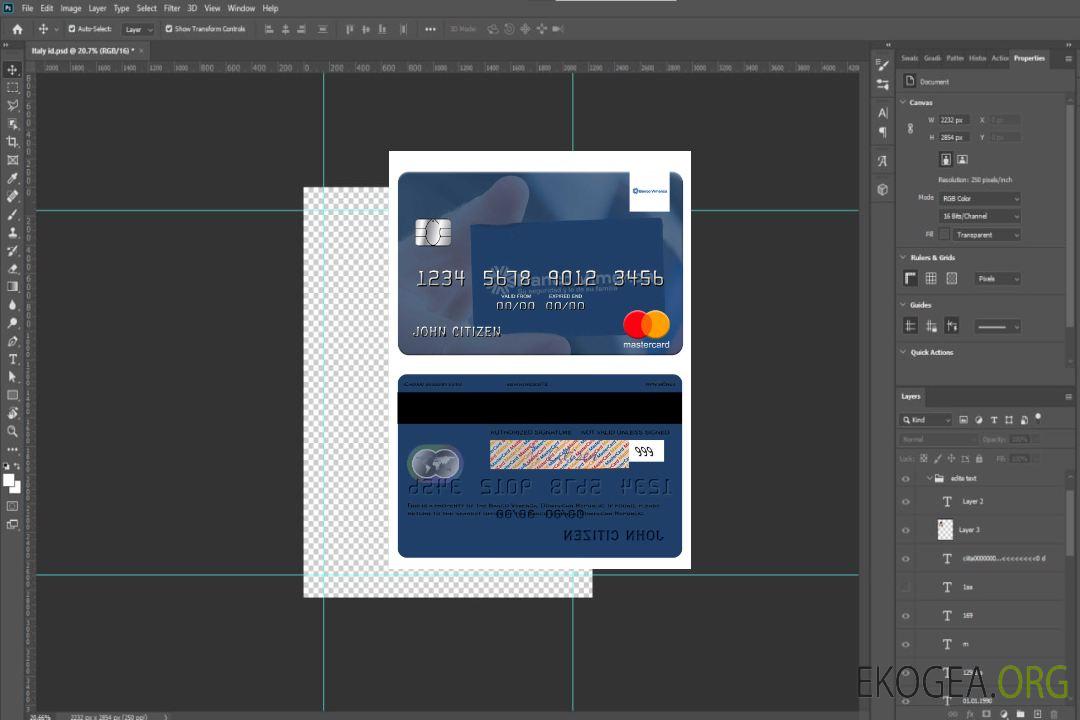Select the Horizontal Type tool
This screenshot has width=1080, height=720.
[12, 359]
